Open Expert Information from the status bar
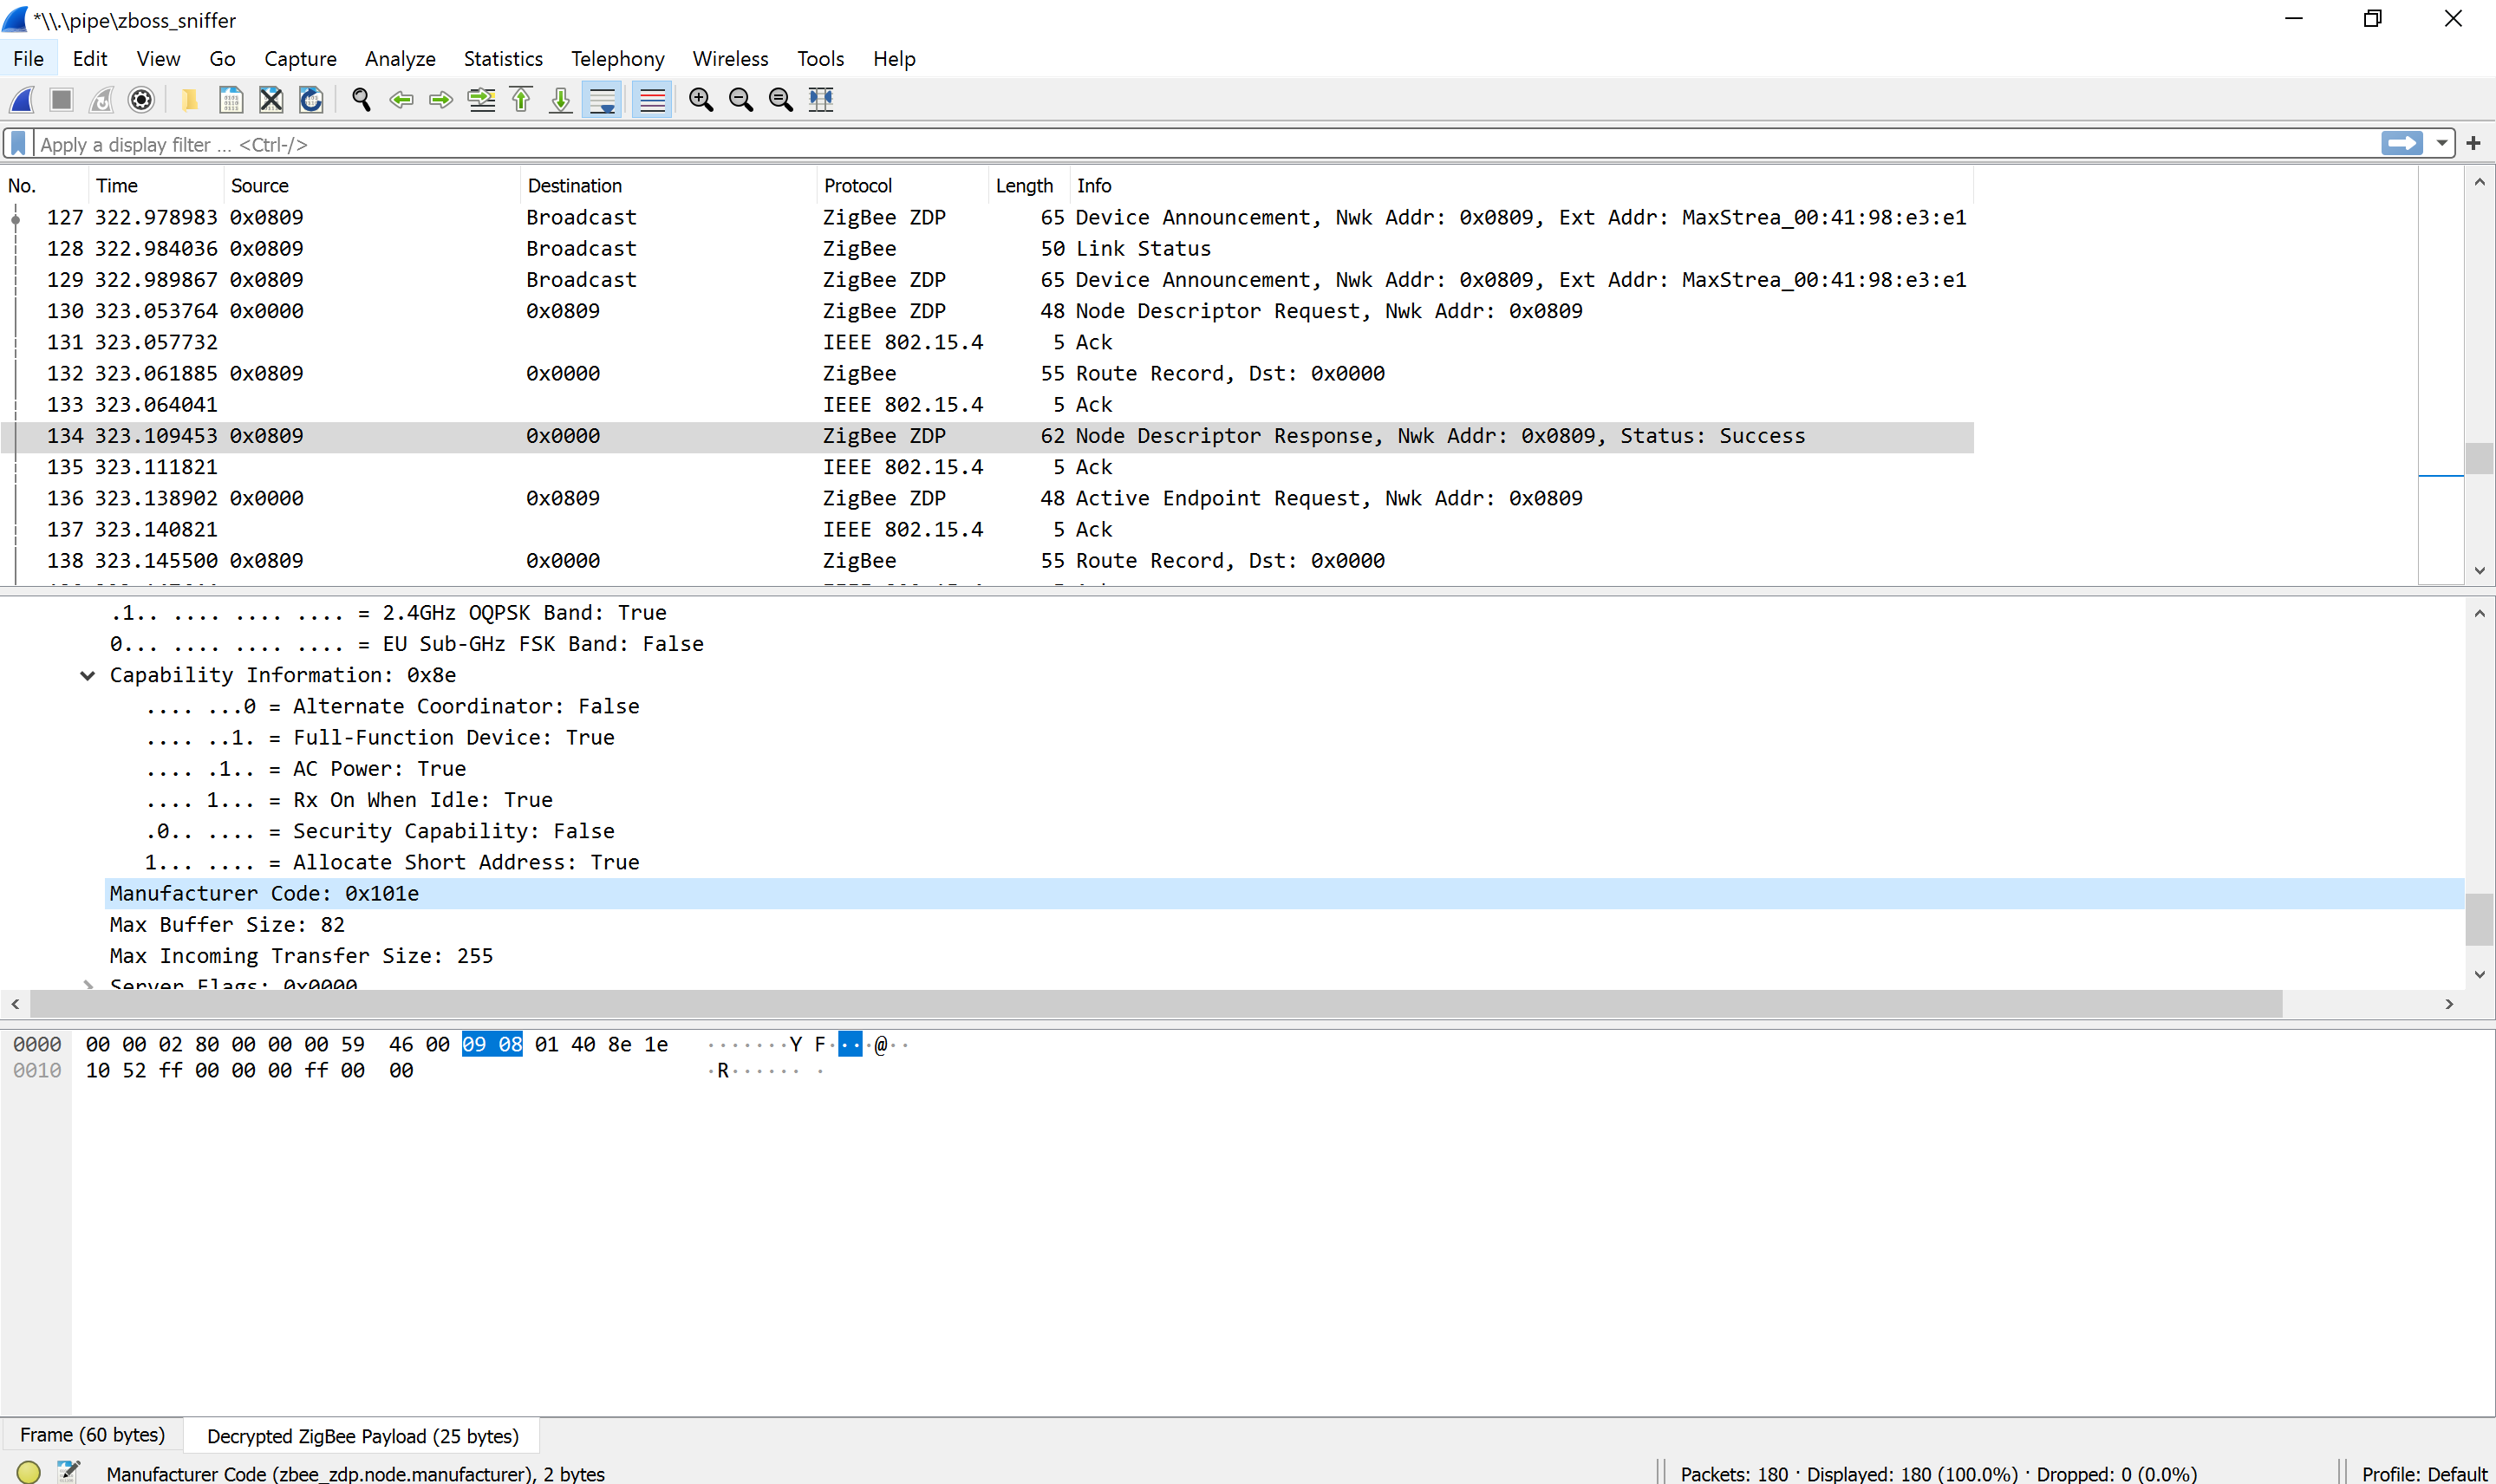This screenshot has height=1484, width=2496. click(x=28, y=1472)
